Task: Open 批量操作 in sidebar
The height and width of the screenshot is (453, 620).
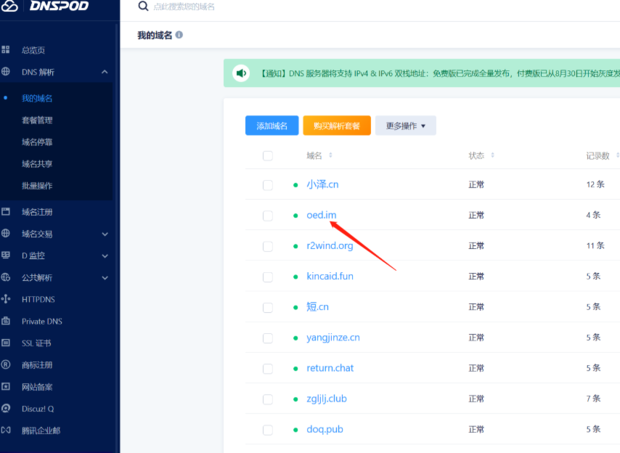Action: coord(37,185)
